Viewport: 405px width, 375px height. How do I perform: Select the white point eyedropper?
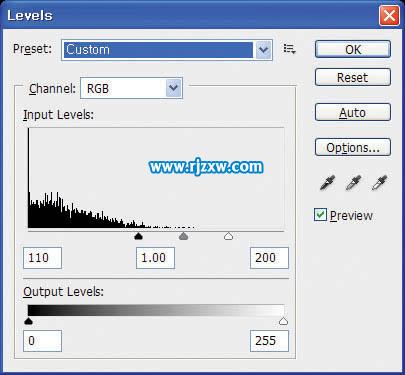point(379,183)
